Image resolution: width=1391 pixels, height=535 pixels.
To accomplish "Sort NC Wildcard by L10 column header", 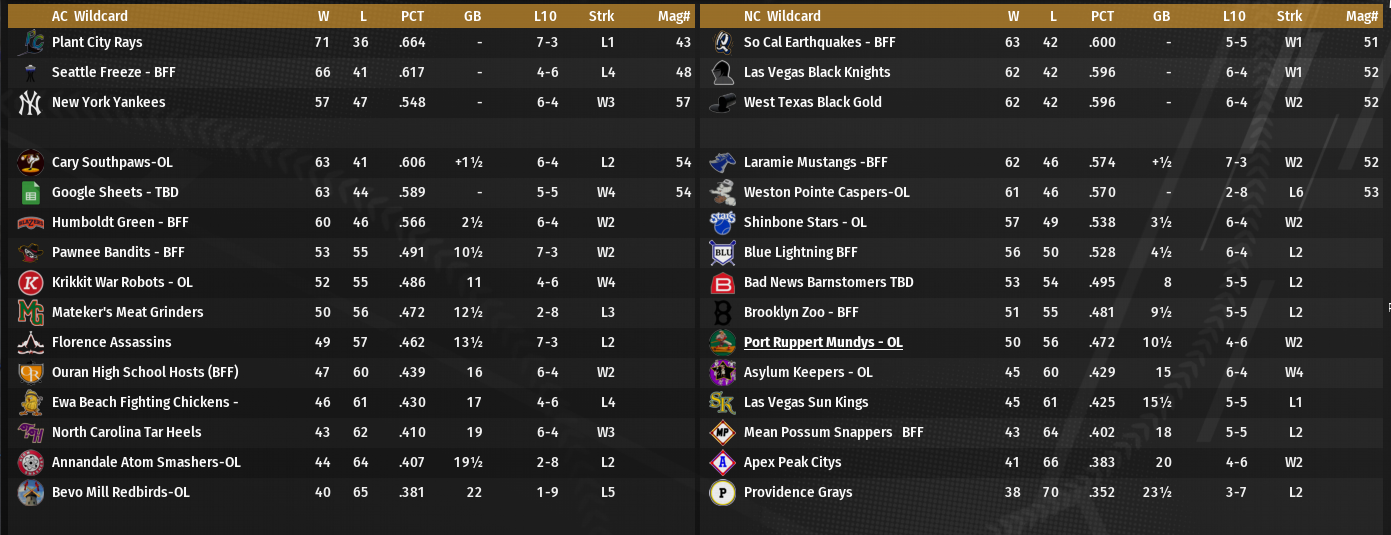I will [1234, 16].
